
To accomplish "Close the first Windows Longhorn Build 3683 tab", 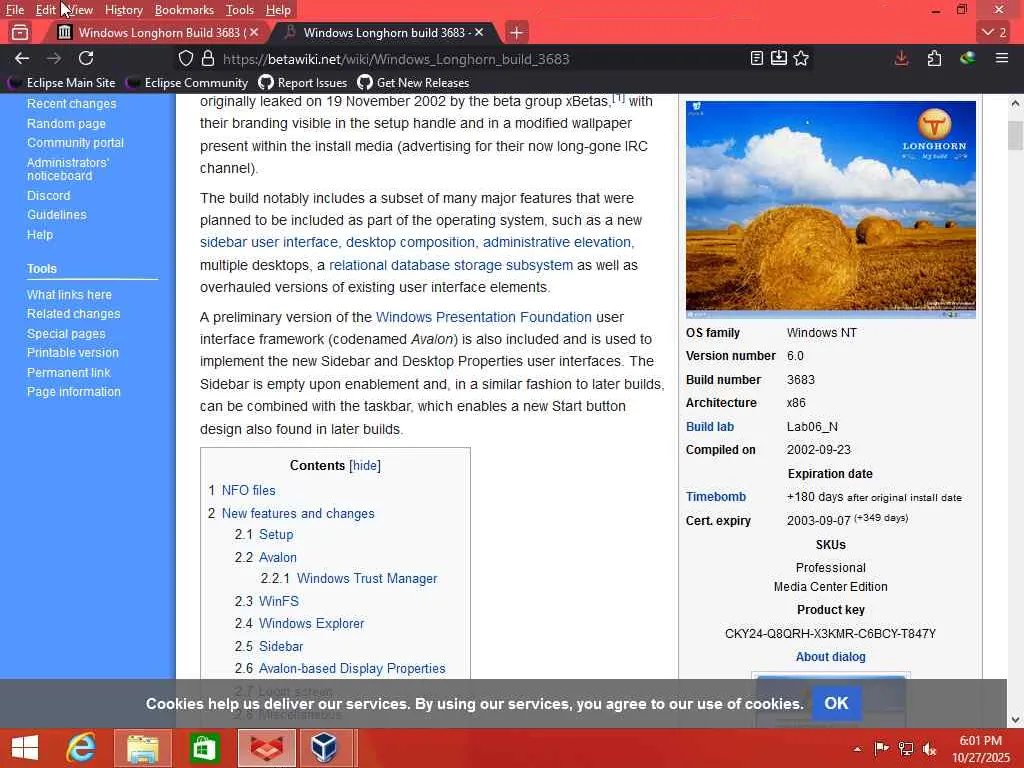I will coord(254,32).
